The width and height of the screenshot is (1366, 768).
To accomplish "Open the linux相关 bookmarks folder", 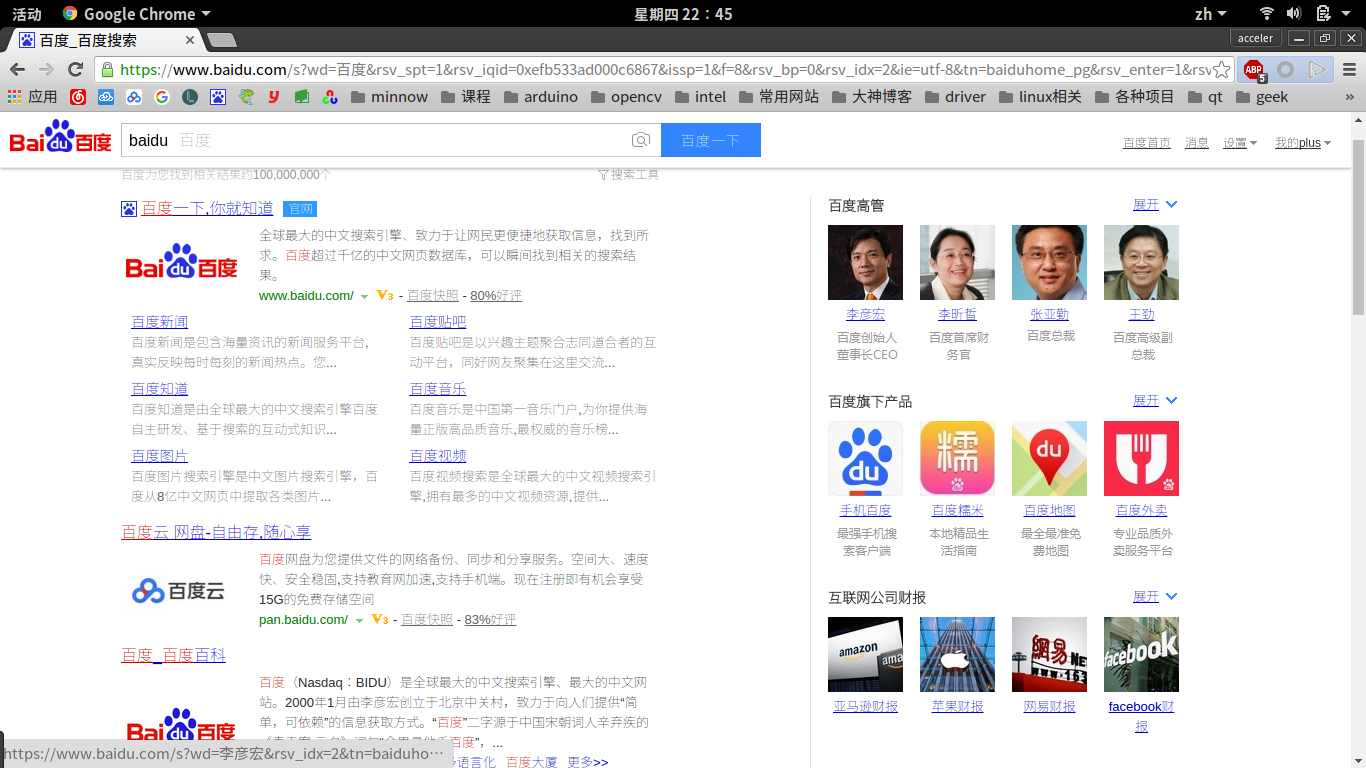I will click(1040, 97).
